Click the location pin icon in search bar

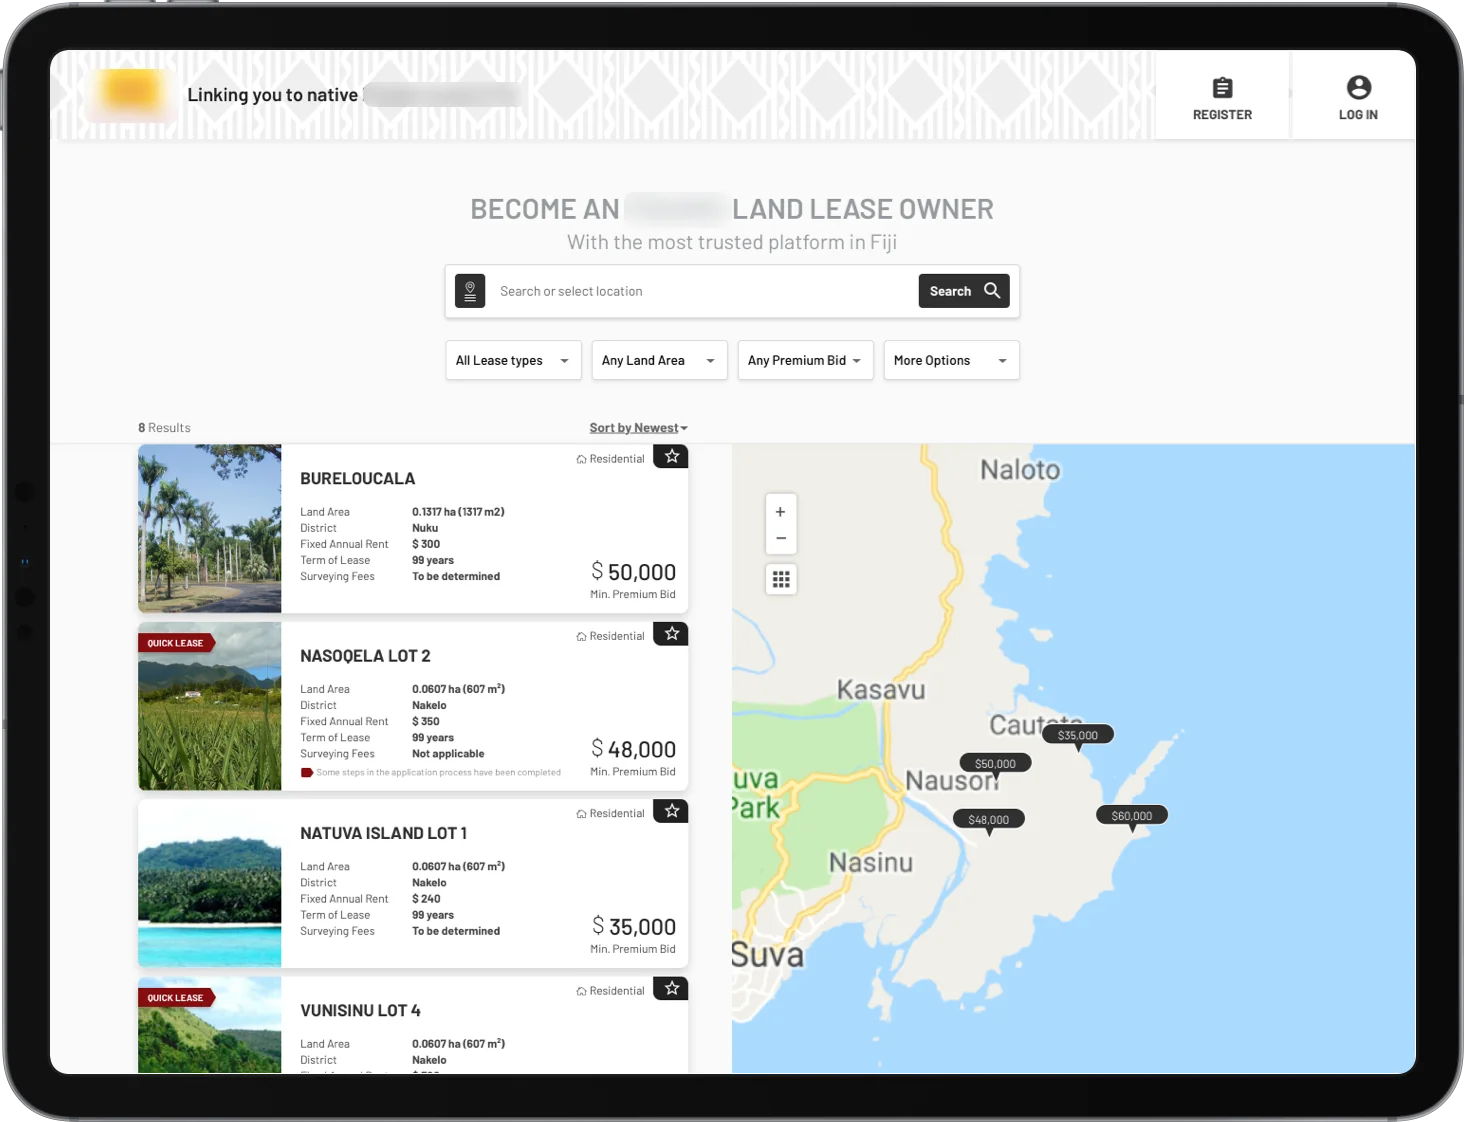coord(470,291)
